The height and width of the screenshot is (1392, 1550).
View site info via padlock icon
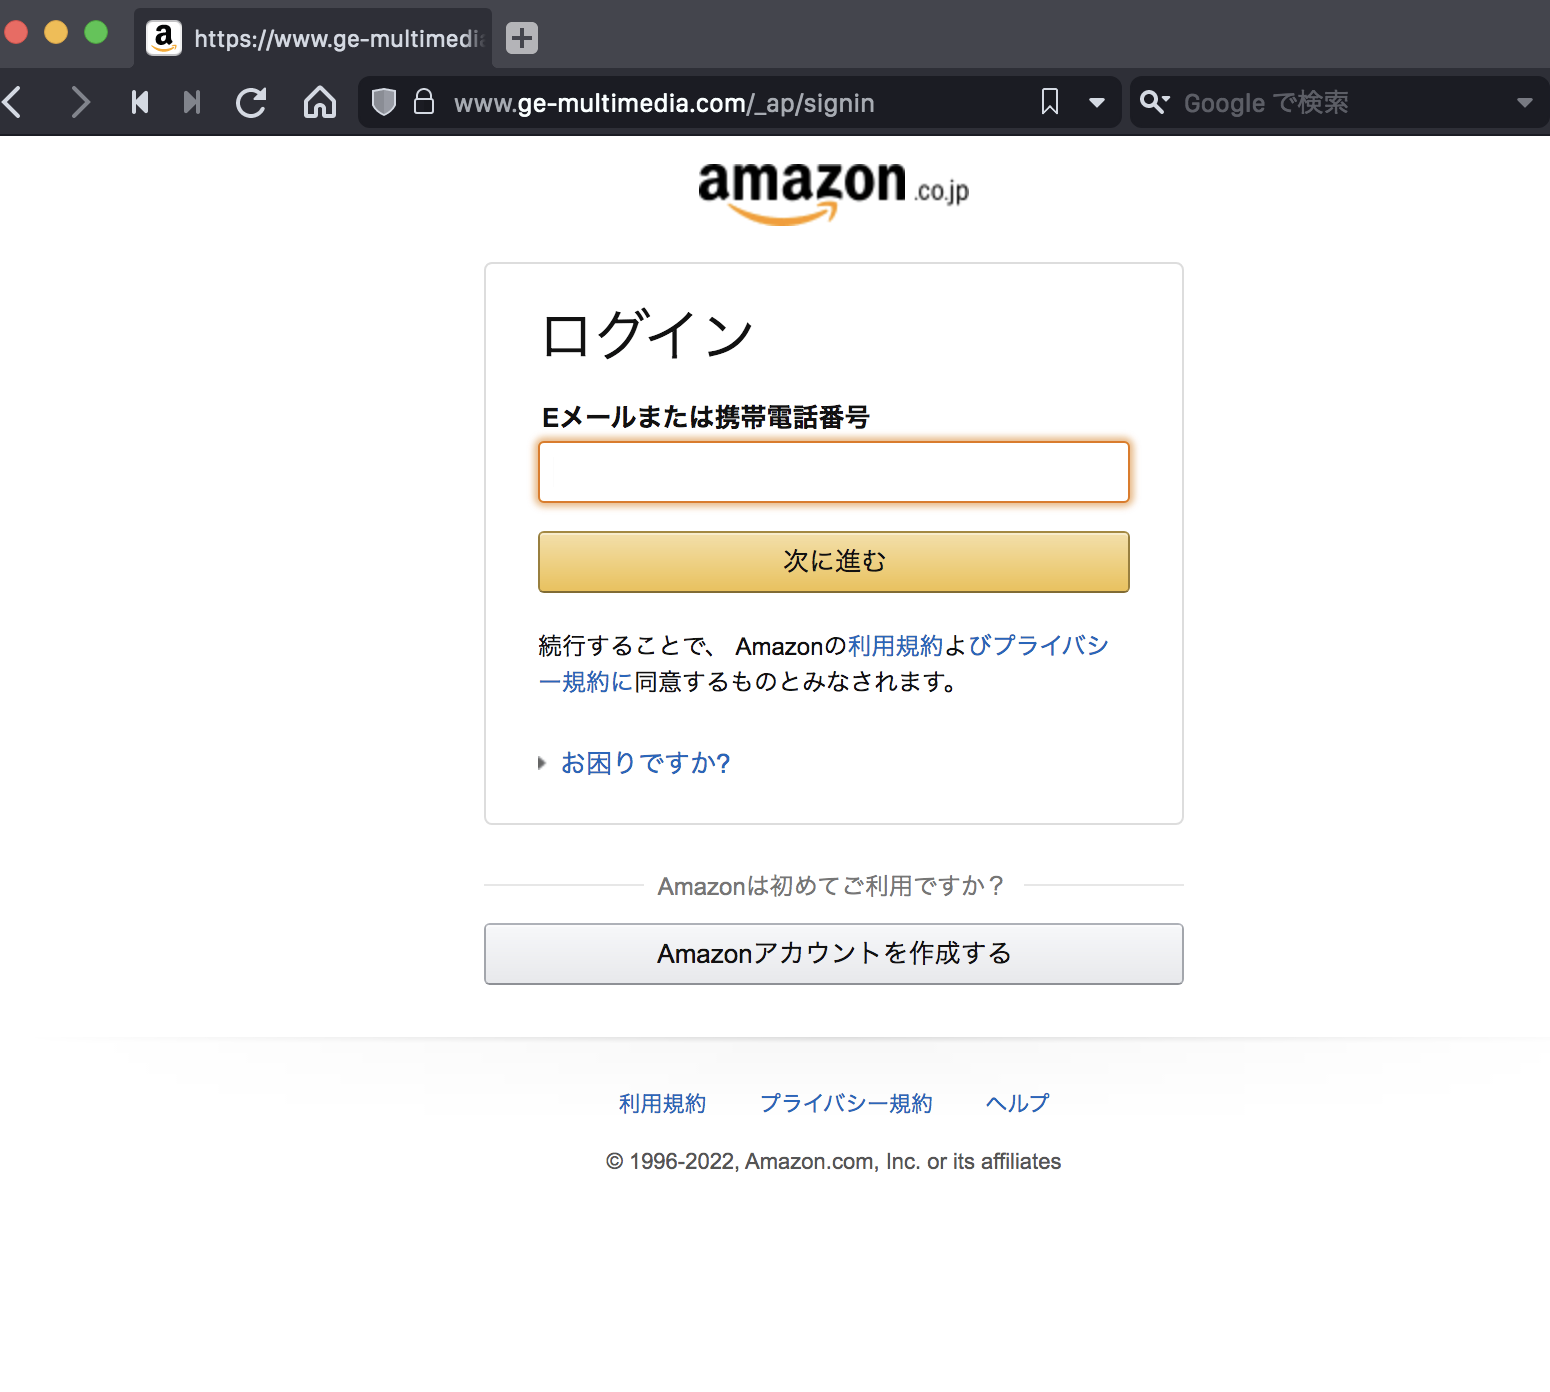(x=424, y=102)
